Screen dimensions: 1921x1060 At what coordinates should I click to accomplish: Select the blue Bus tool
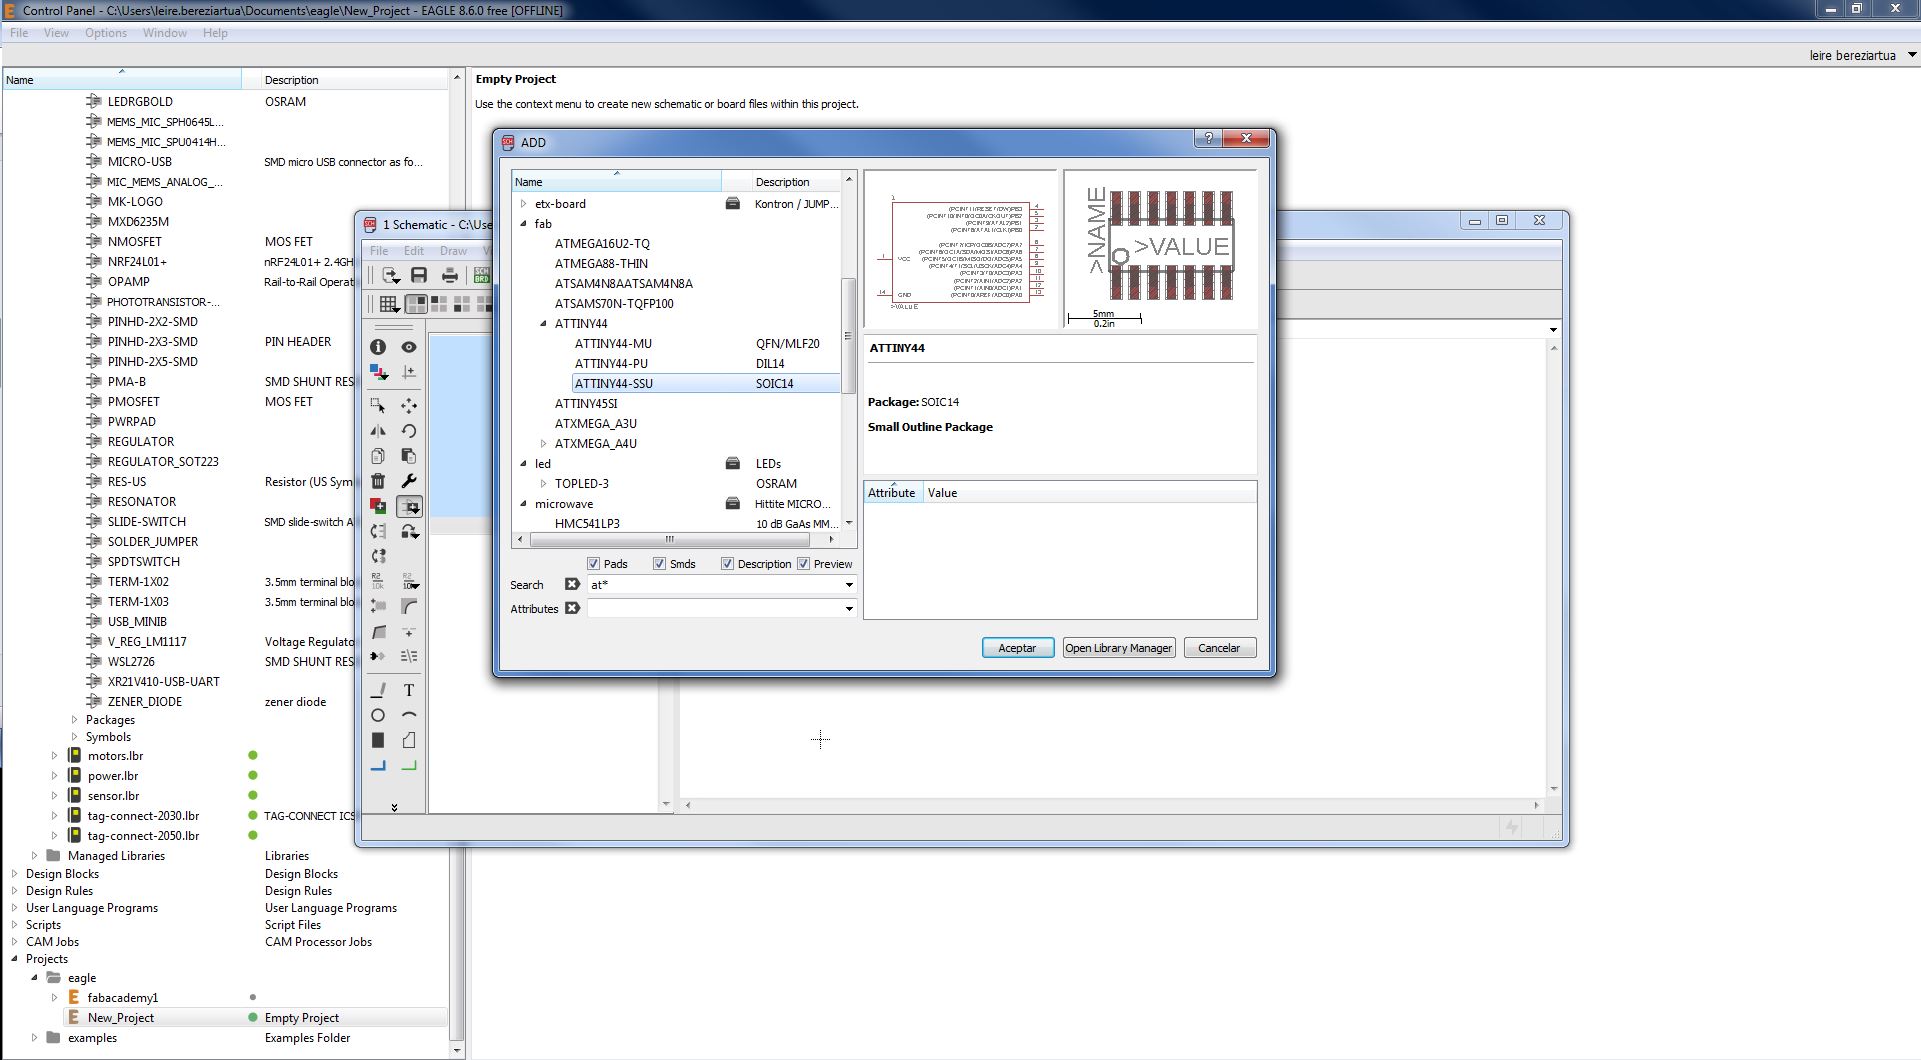coord(378,766)
